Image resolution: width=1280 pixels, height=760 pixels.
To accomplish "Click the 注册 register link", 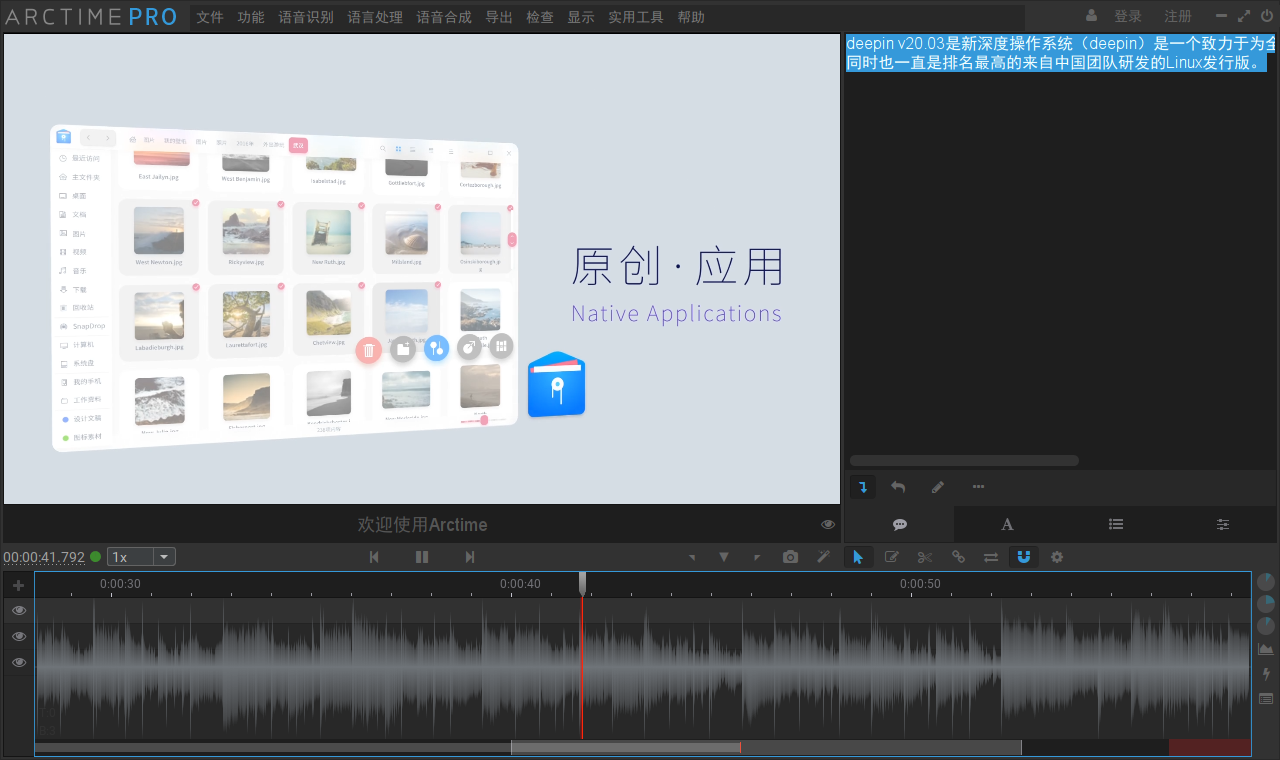I will tap(1178, 17).
